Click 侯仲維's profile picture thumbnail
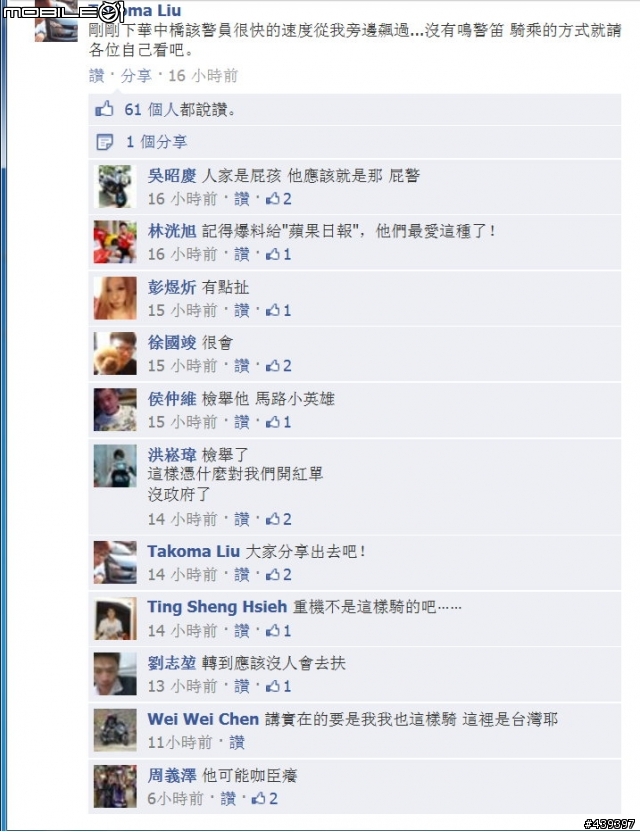The width and height of the screenshot is (640, 832). click(x=115, y=410)
